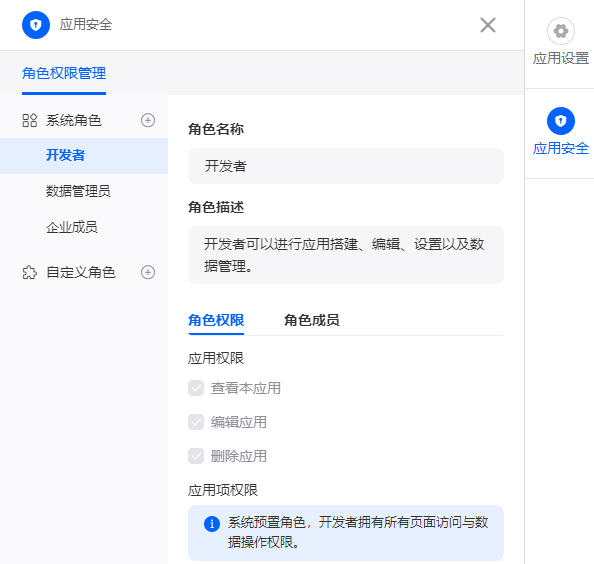Click the 自定义角色 puzzle icon
594x564 pixels.
point(30,272)
